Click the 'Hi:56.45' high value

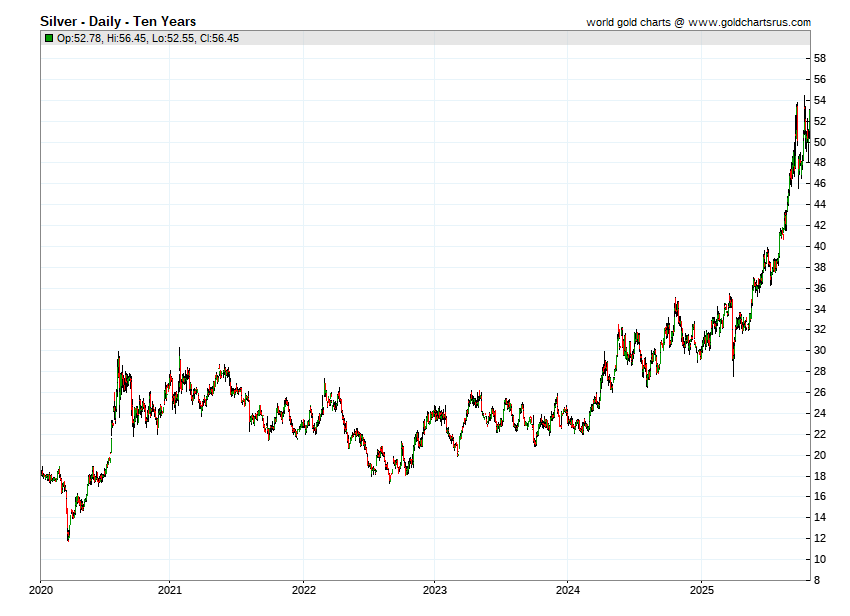126,38
